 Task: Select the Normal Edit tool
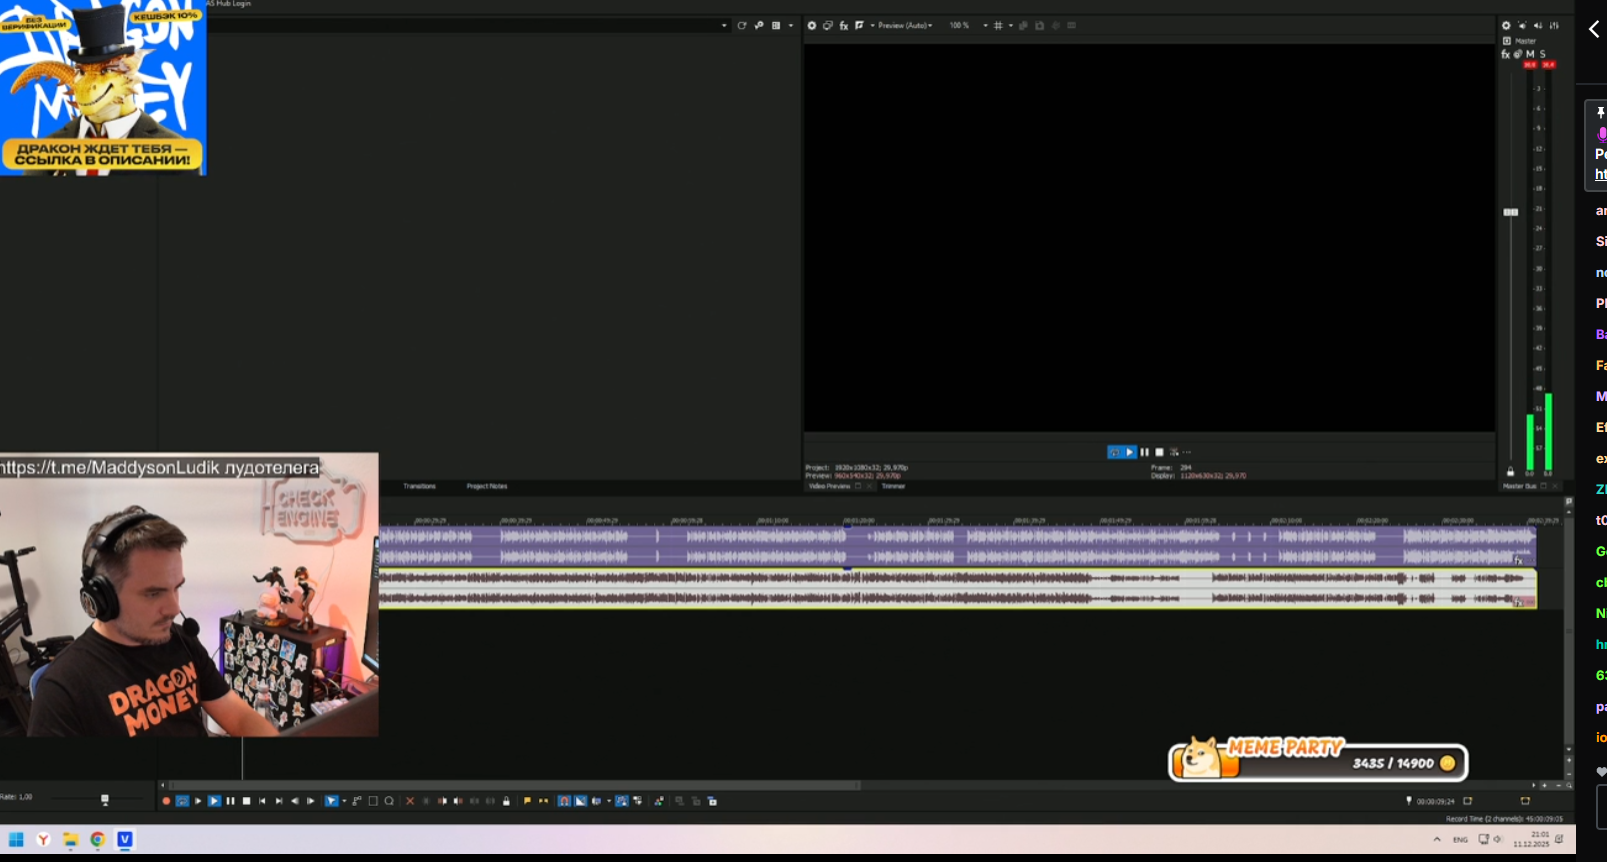tap(331, 801)
